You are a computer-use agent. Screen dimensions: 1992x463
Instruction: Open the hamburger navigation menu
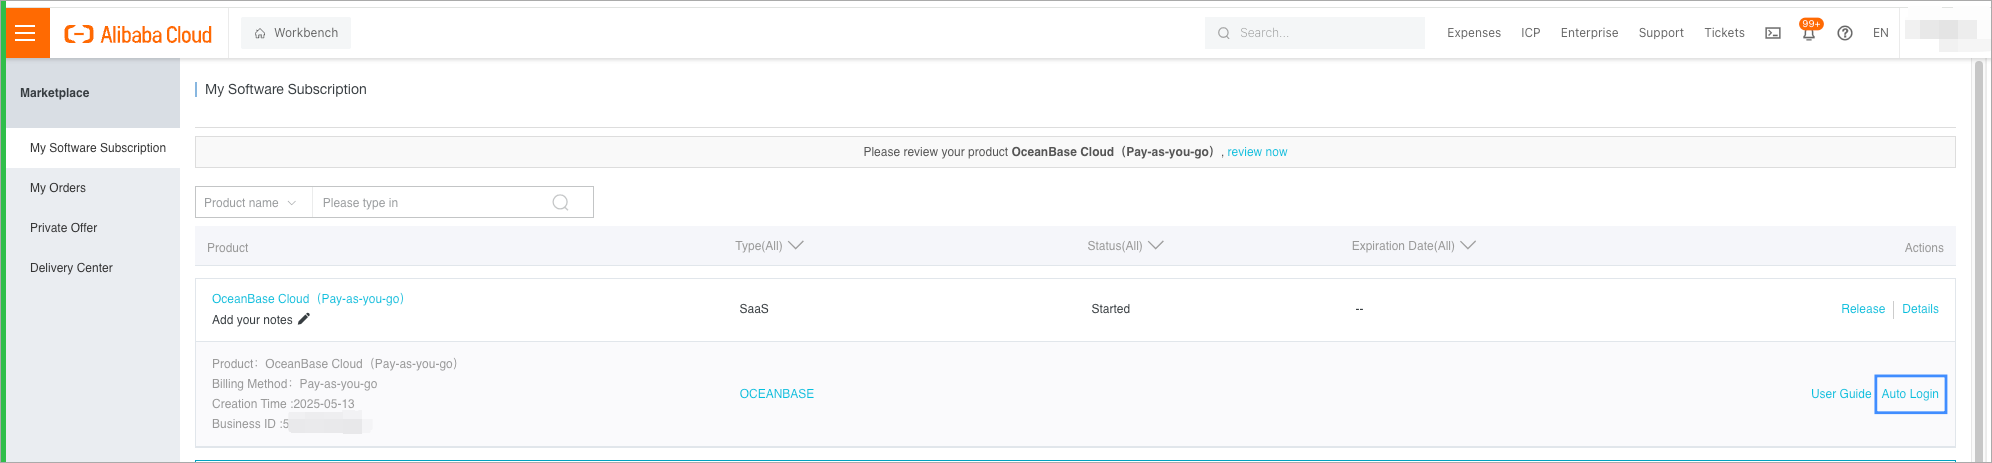26,33
